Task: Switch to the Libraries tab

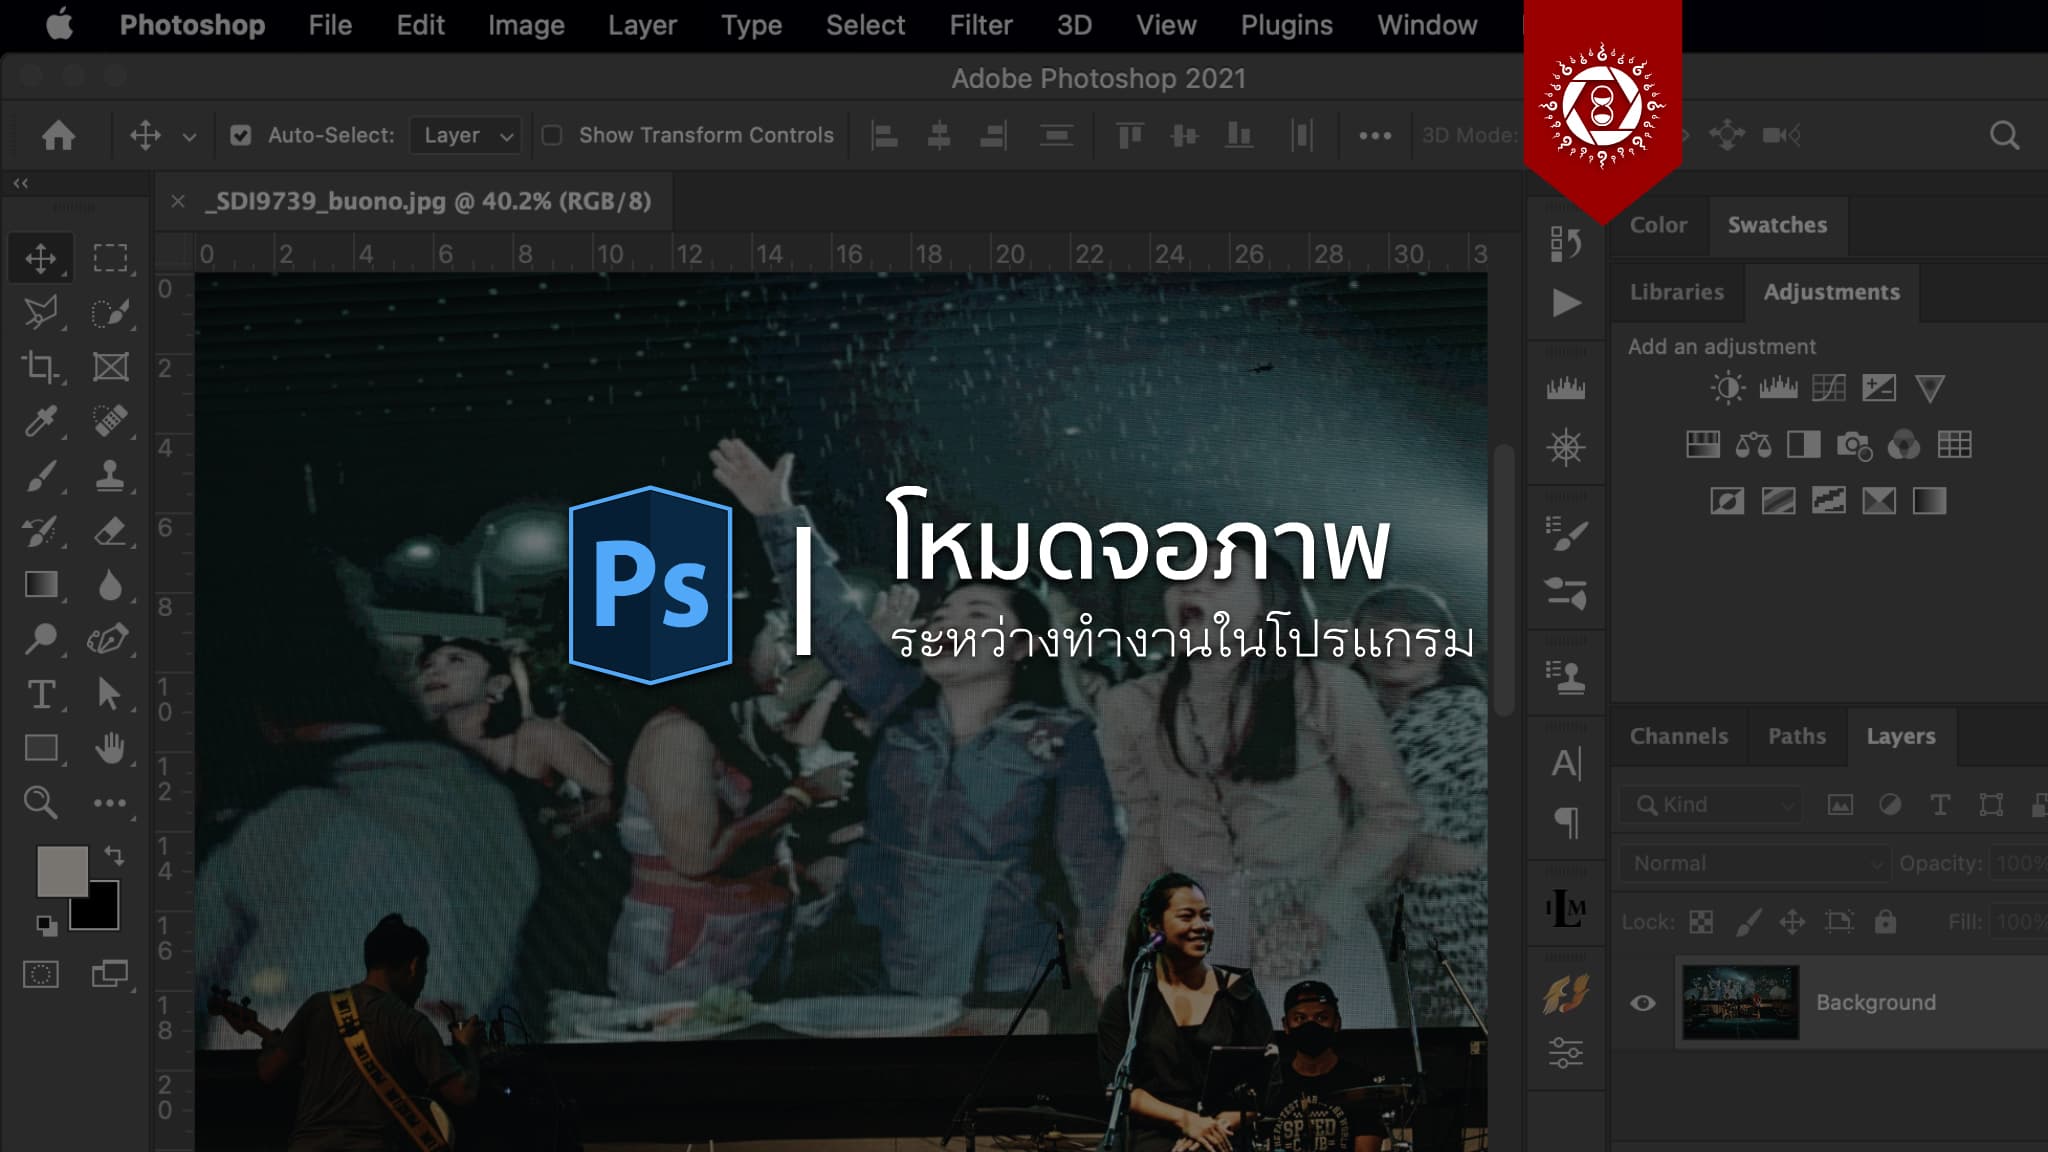Action: pos(1677,292)
